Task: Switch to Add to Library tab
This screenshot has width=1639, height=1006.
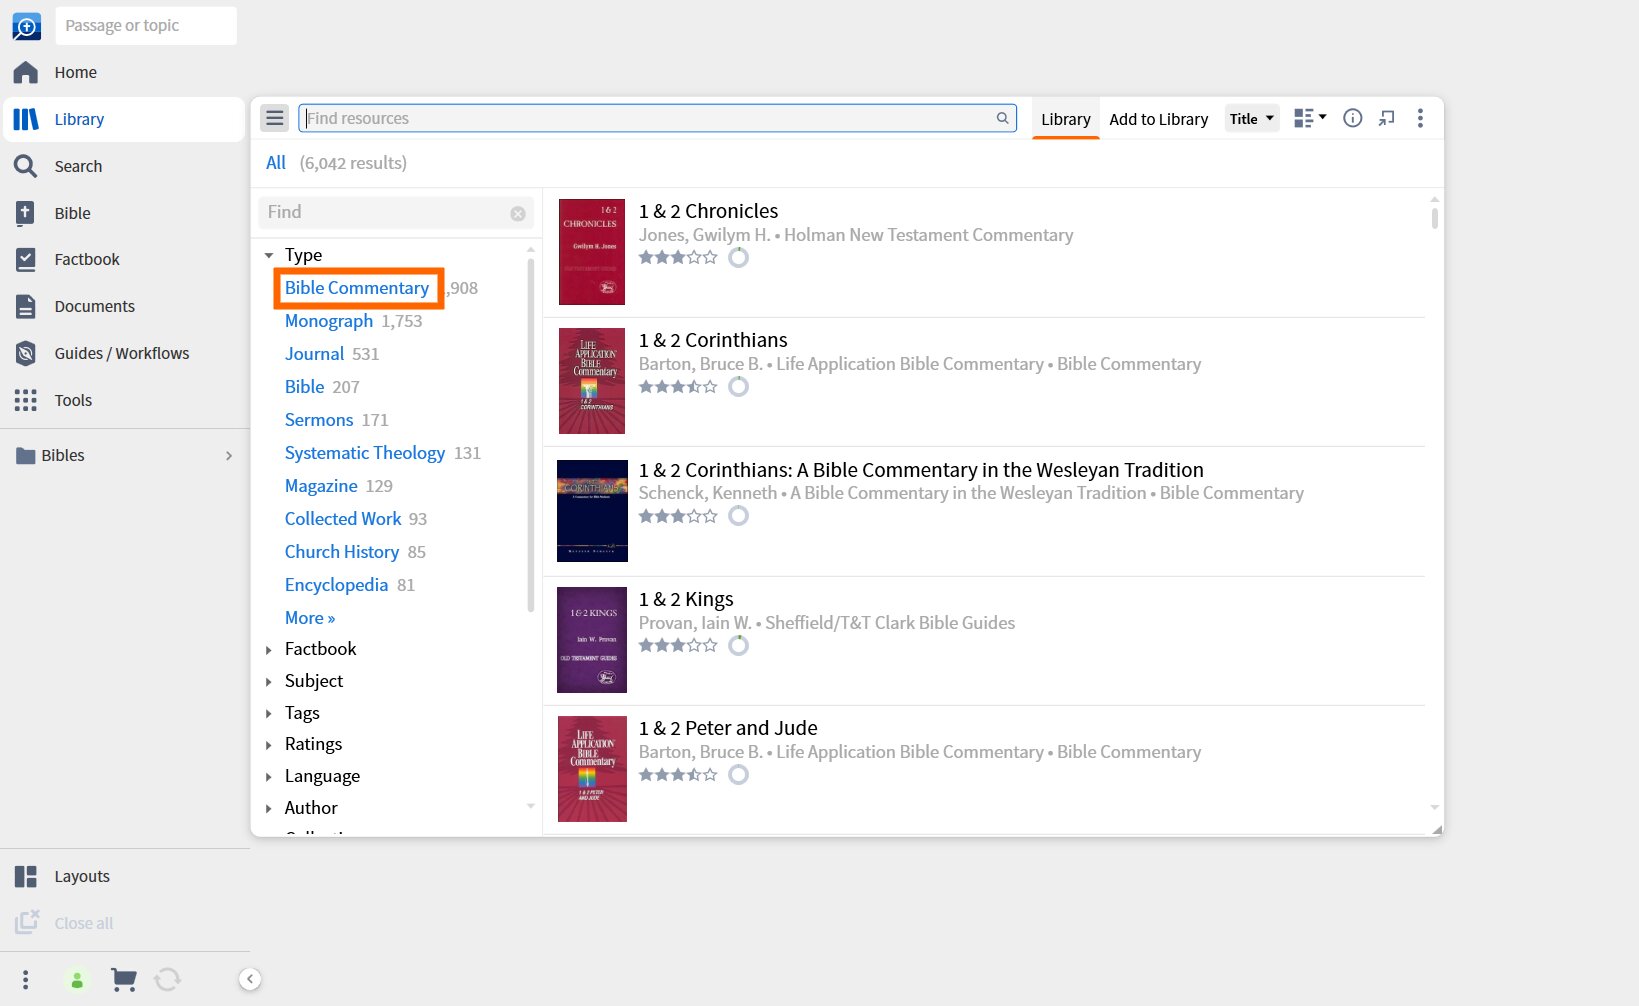Action: 1159,119
